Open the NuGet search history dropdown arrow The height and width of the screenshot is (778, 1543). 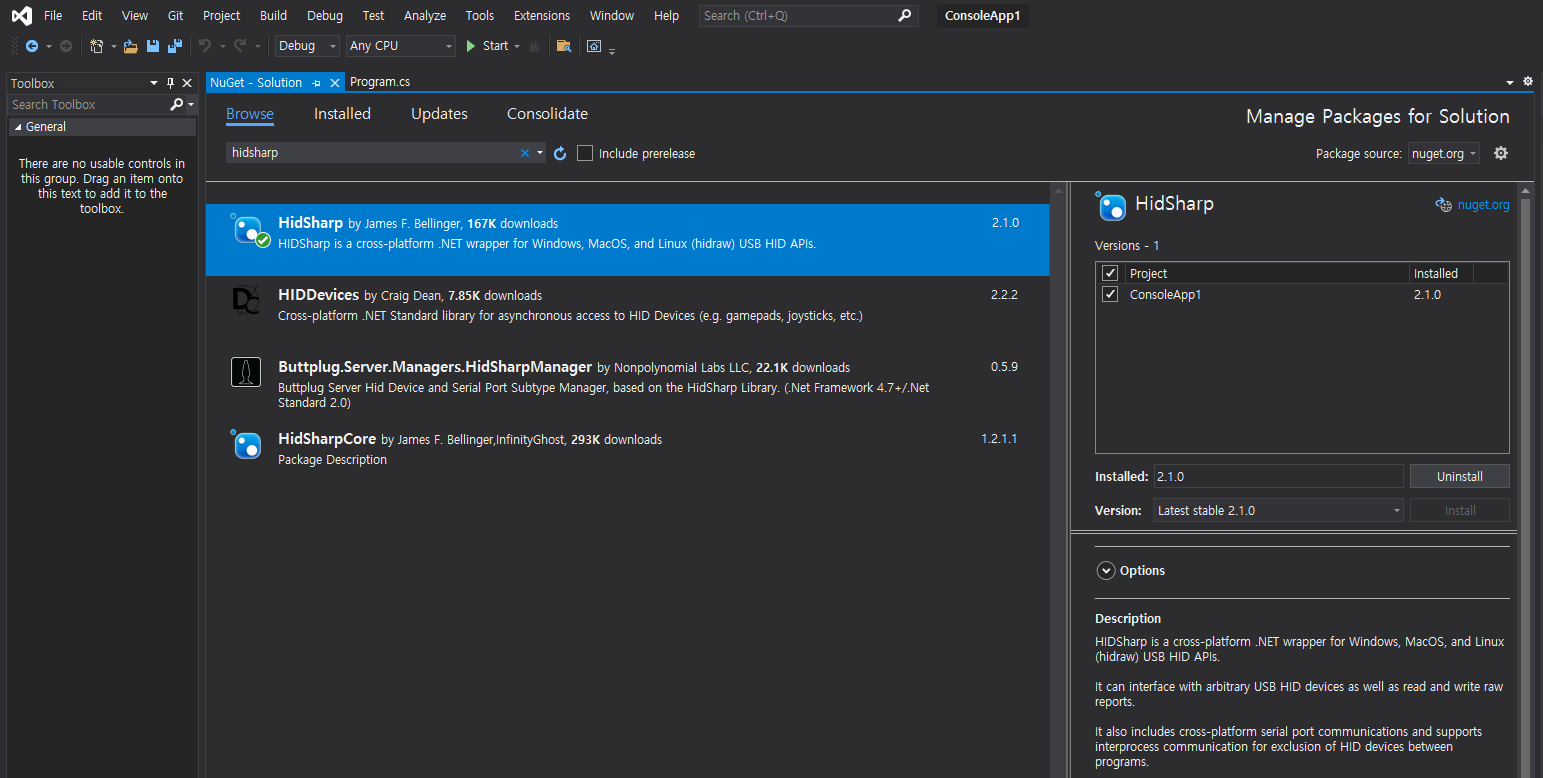[x=540, y=153]
